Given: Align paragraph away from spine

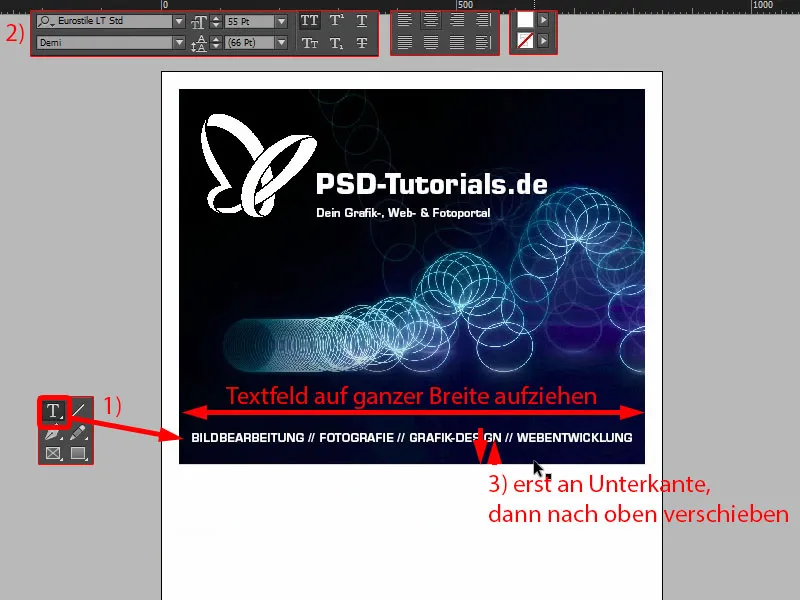Looking at the screenshot, I should pyautogui.click(x=483, y=42).
